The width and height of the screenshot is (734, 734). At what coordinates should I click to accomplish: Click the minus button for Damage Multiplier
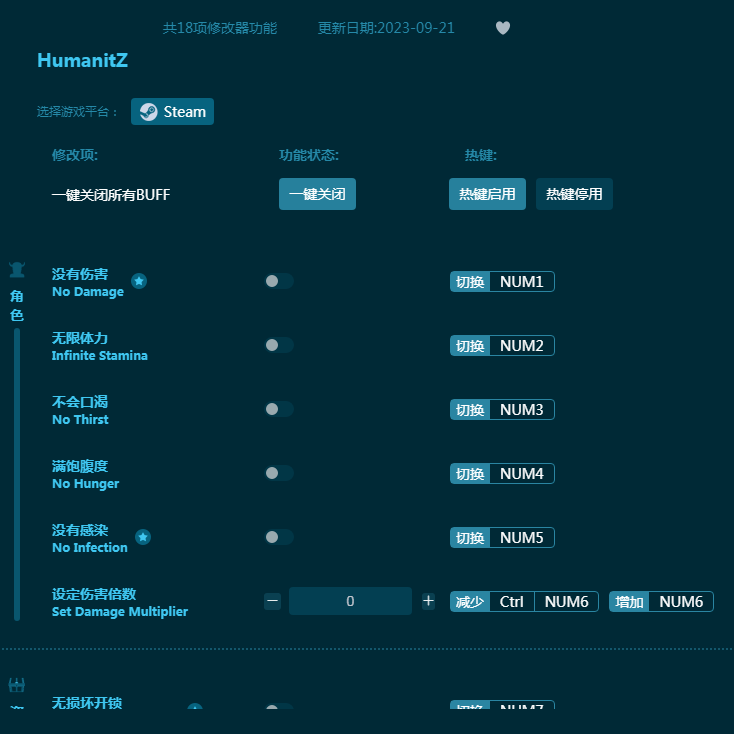(x=272, y=601)
